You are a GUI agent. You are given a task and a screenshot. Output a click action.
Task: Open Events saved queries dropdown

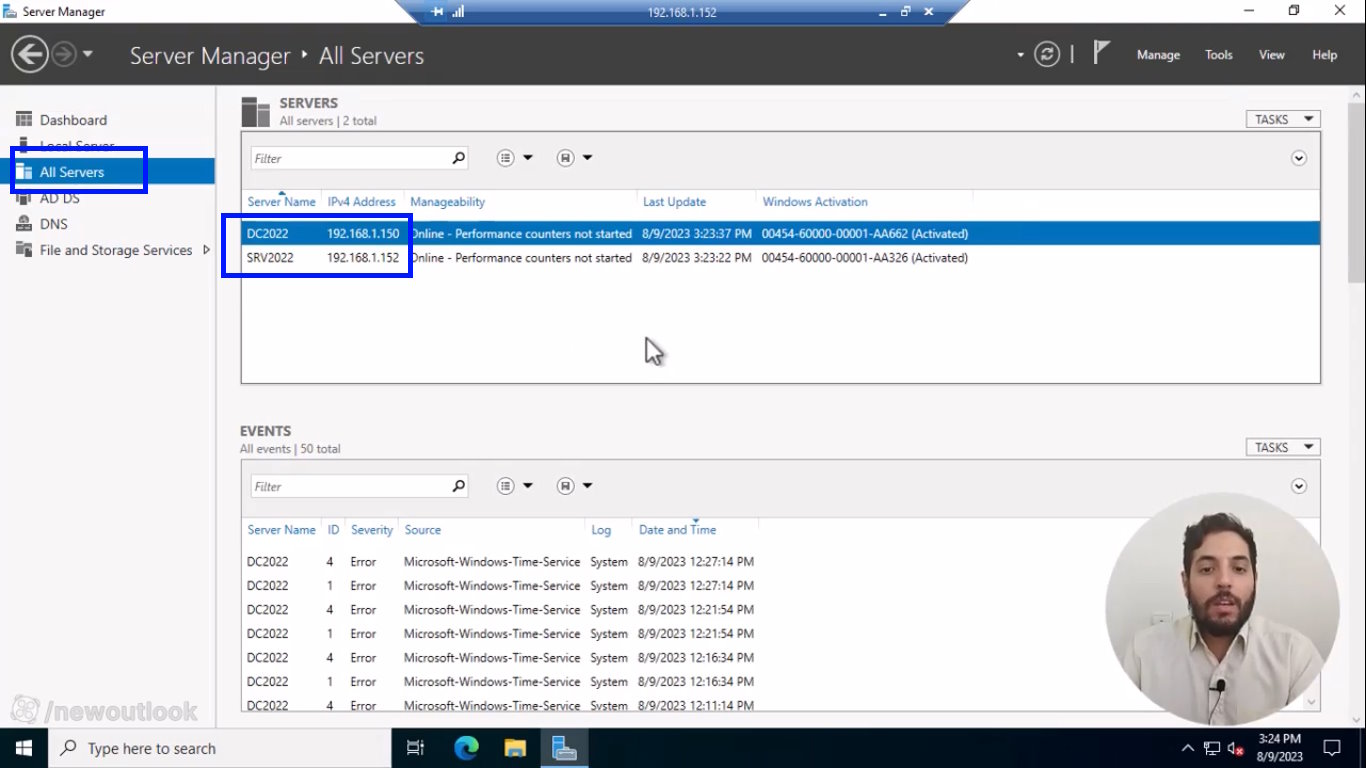point(575,486)
